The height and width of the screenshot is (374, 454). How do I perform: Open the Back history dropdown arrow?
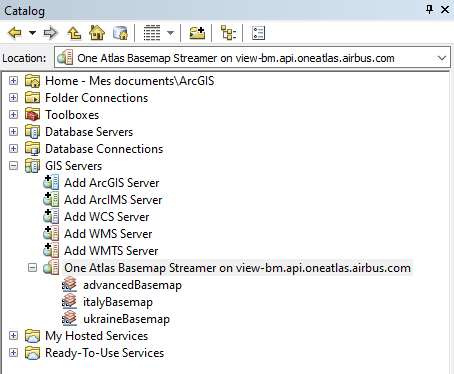click(x=32, y=33)
